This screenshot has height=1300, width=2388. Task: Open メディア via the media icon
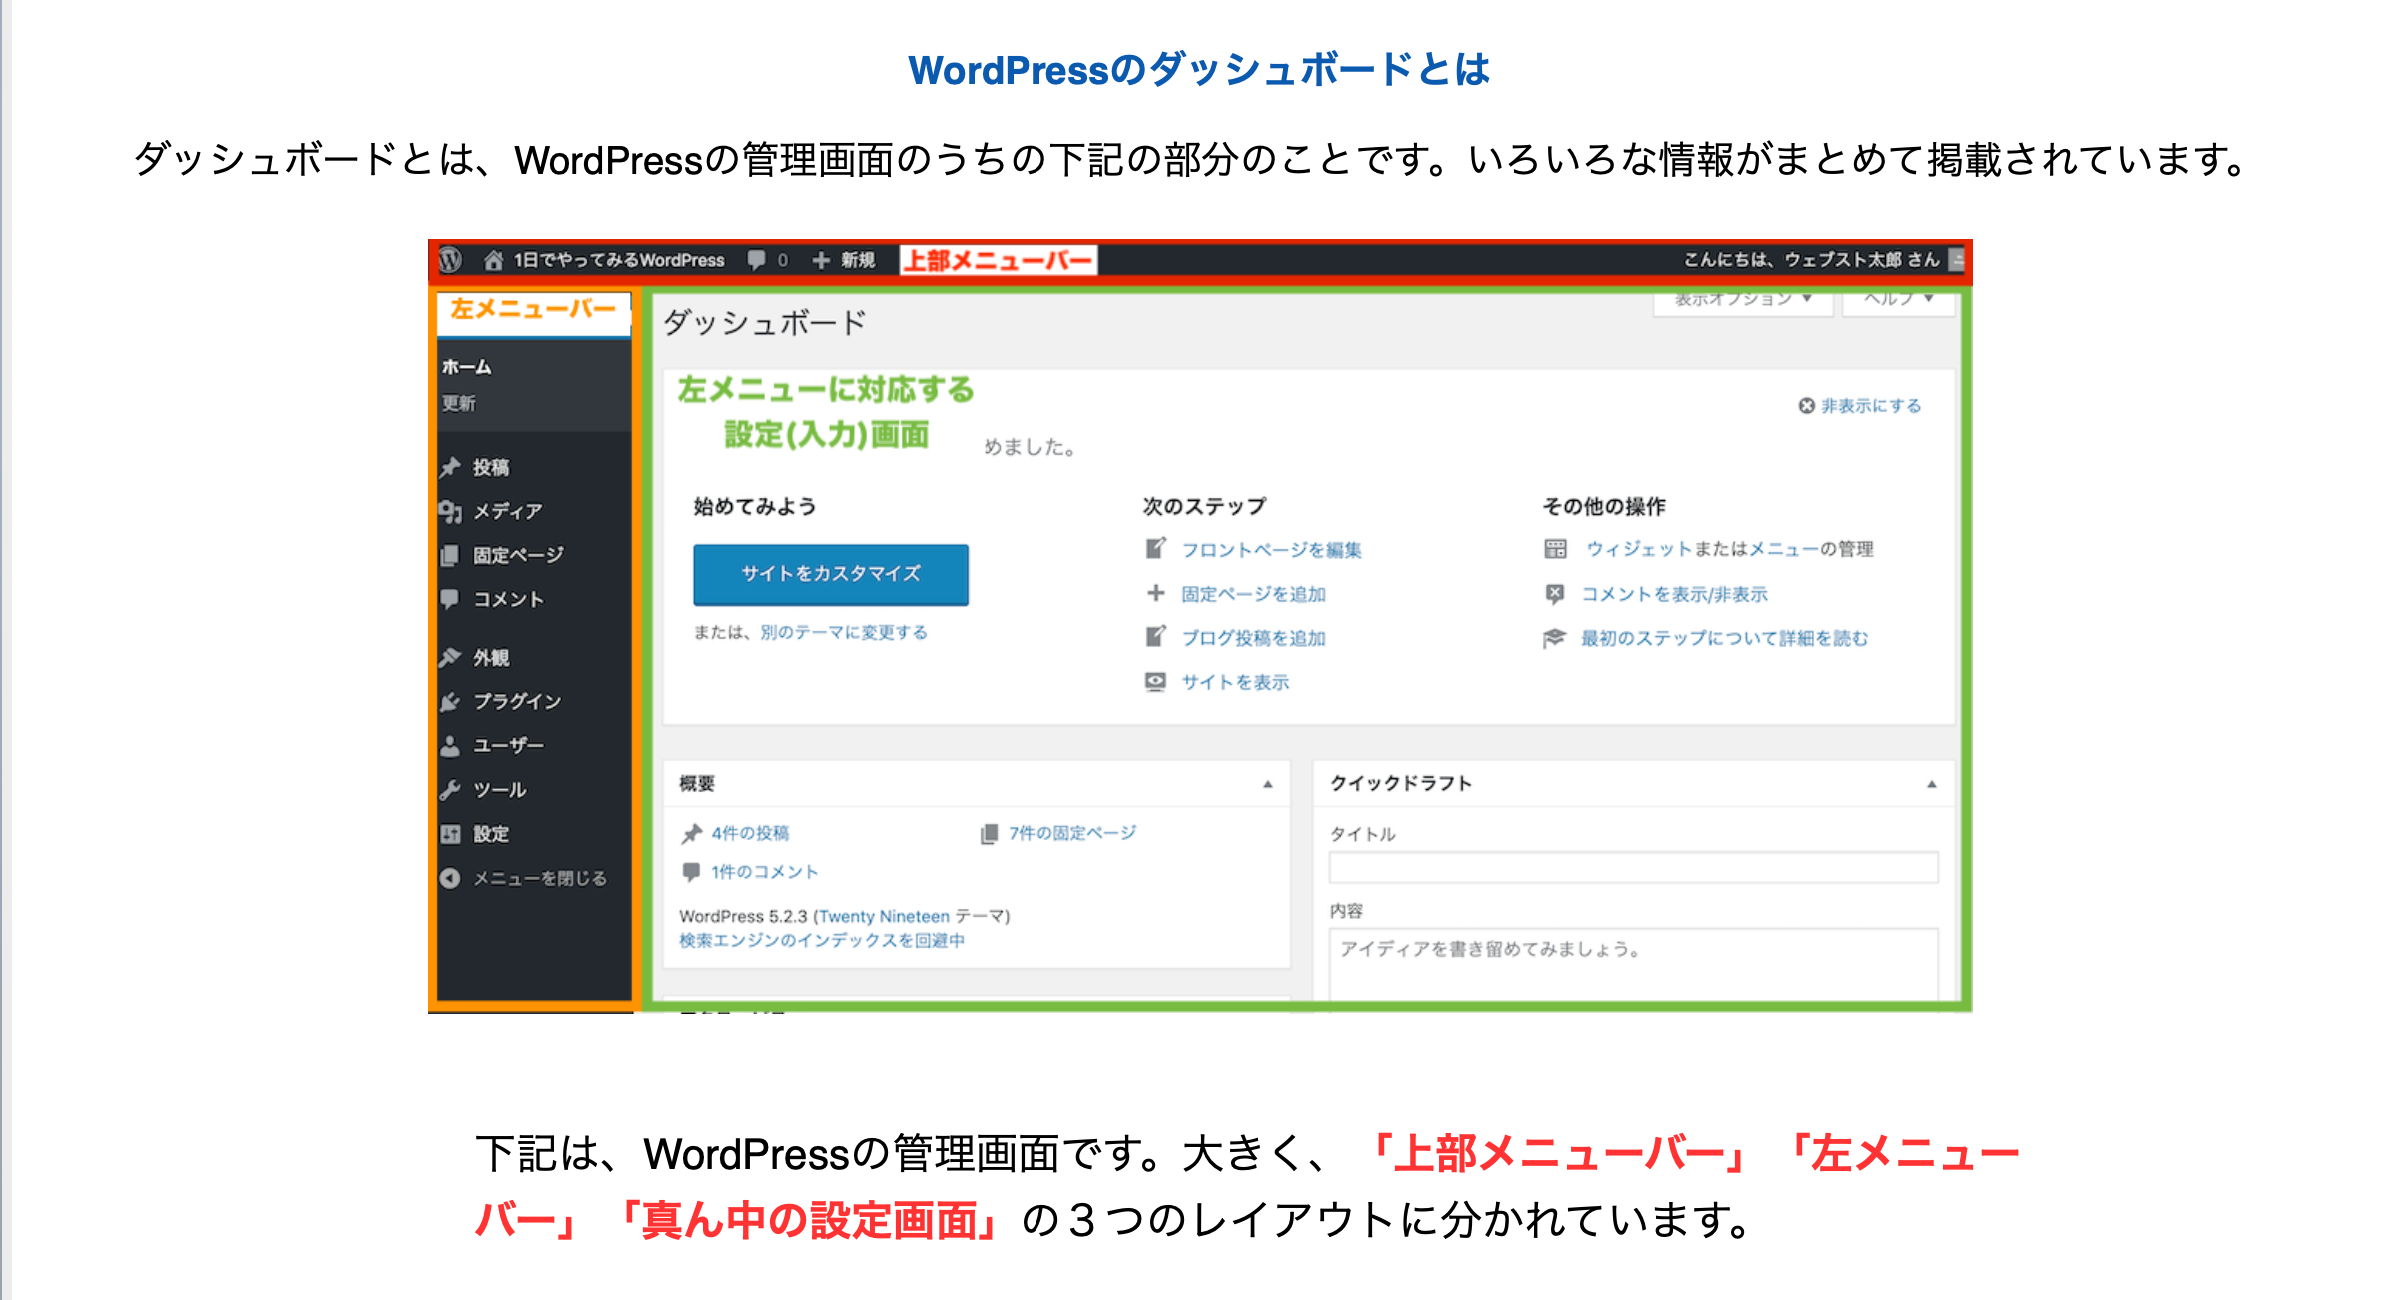coord(451,511)
